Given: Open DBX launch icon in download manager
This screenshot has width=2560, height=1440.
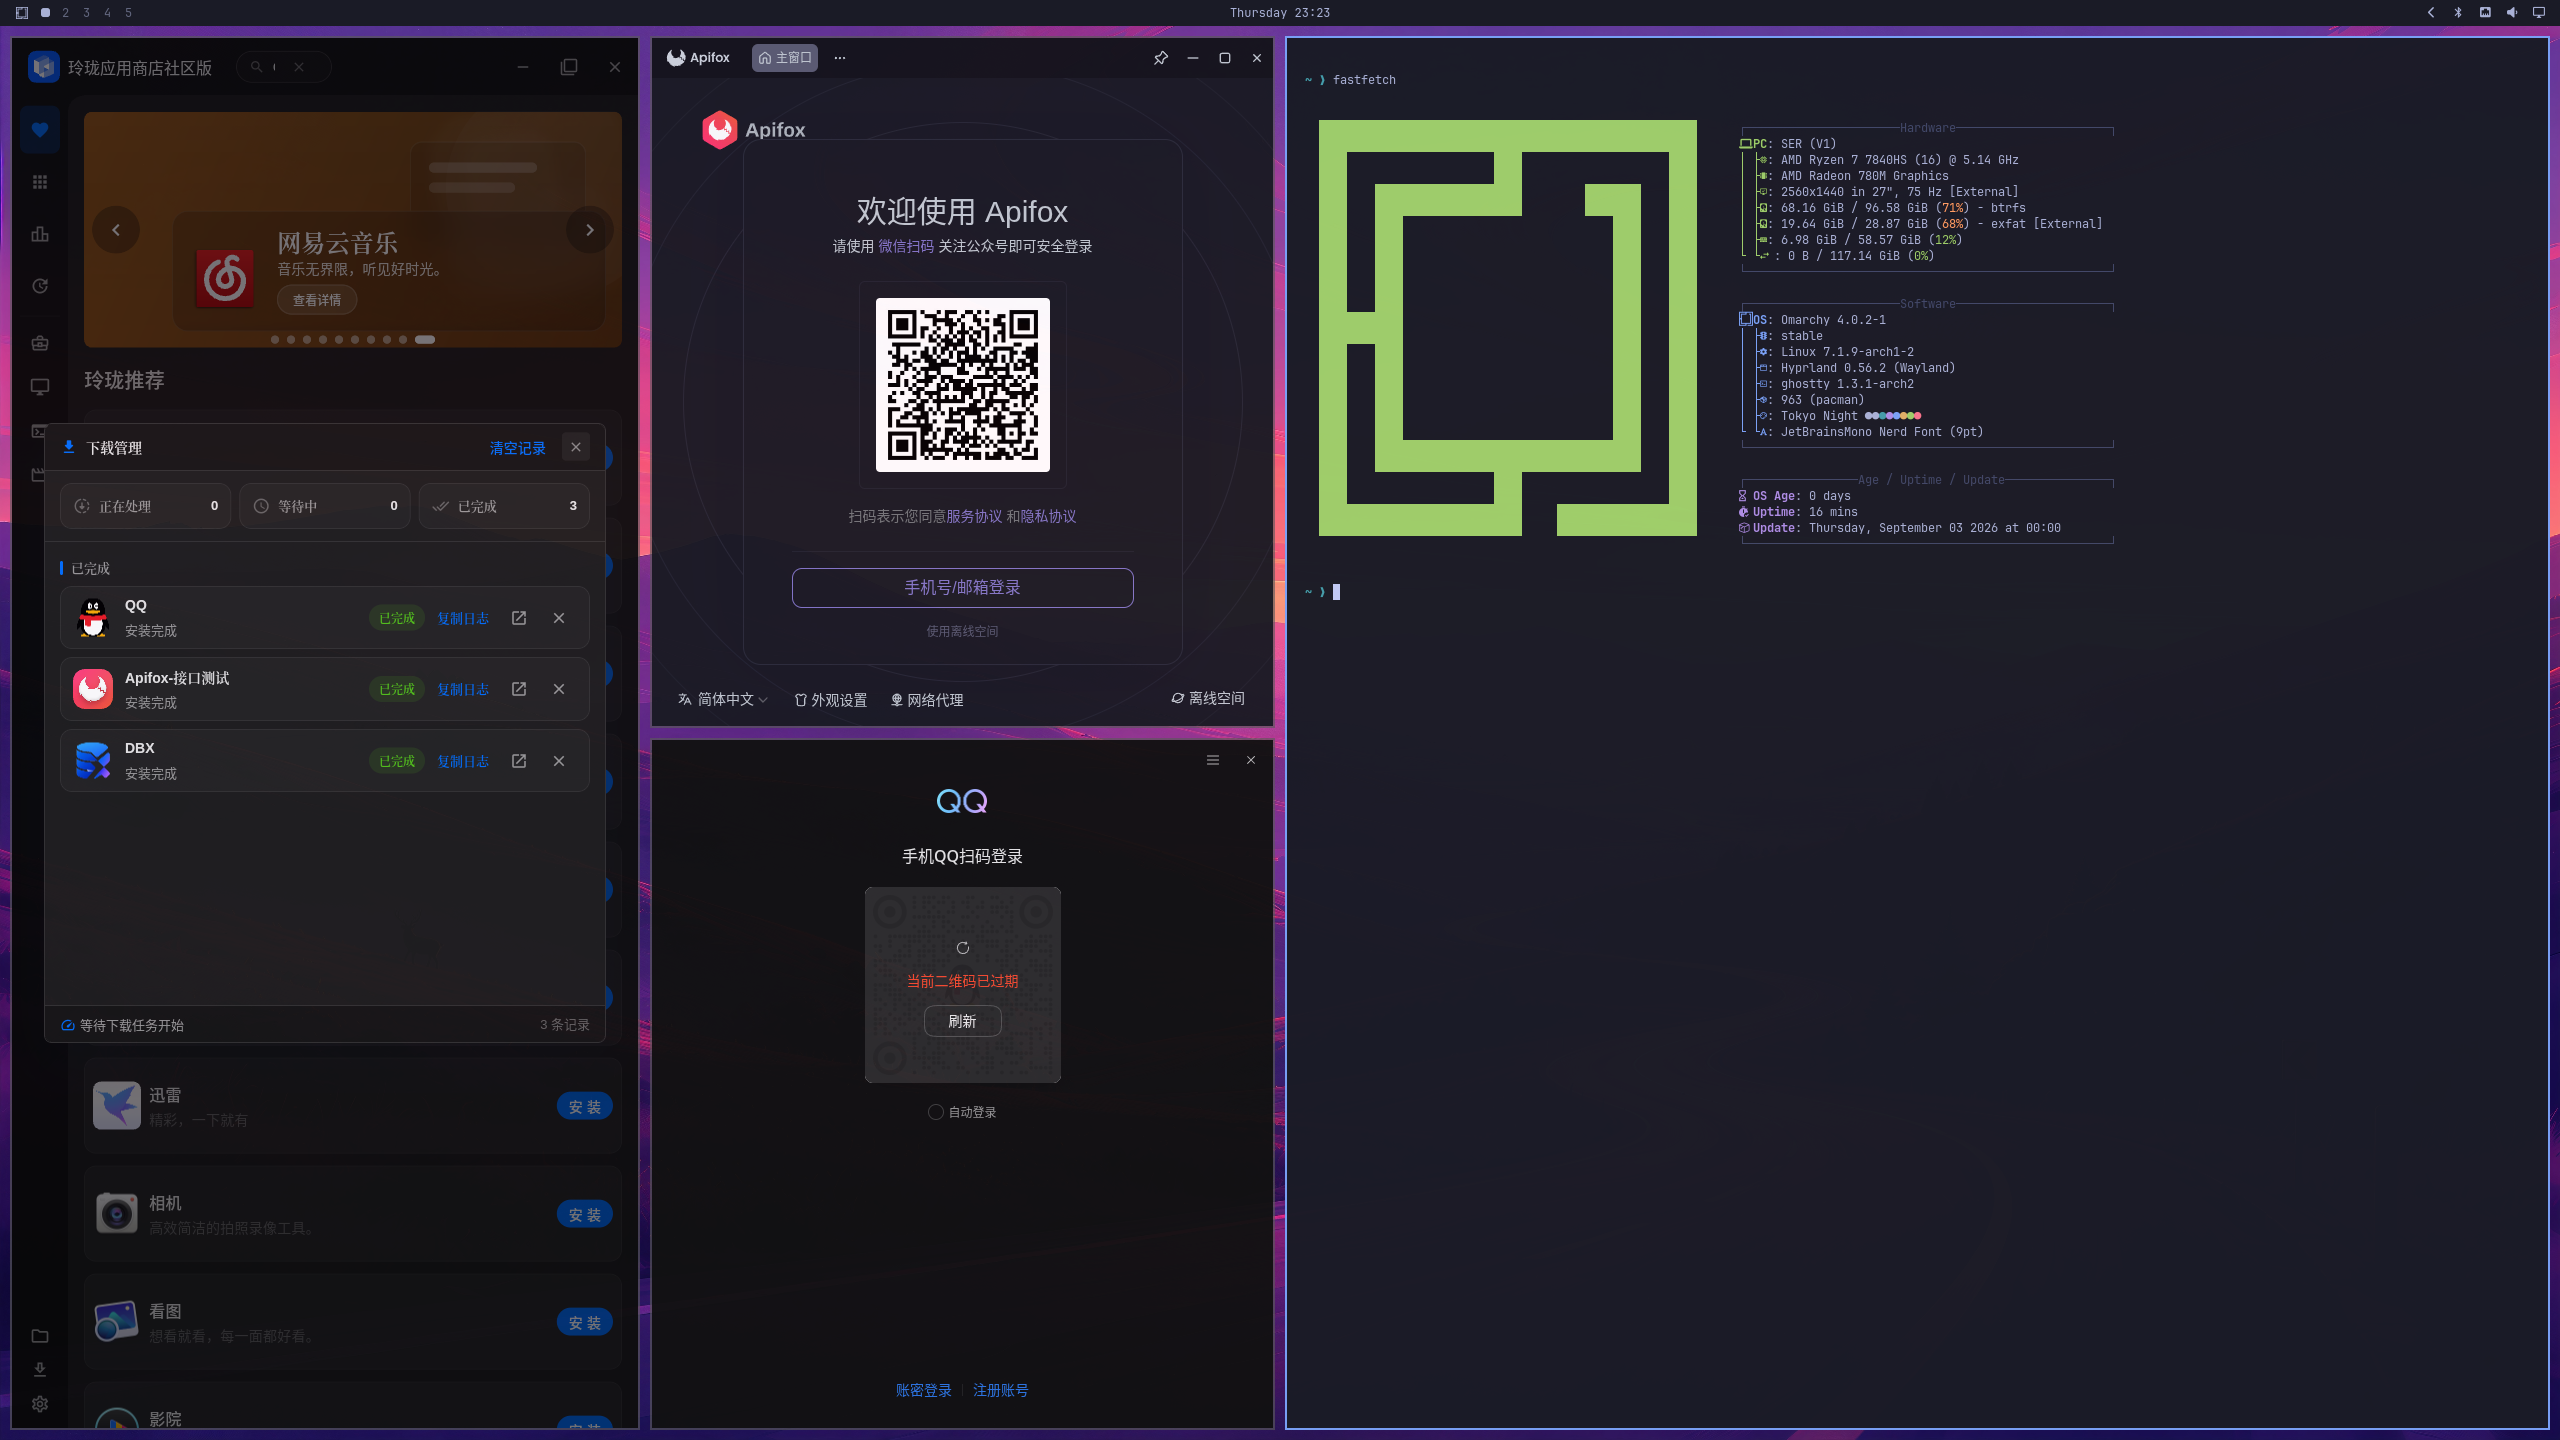Looking at the screenshot, I should [519, 761].
